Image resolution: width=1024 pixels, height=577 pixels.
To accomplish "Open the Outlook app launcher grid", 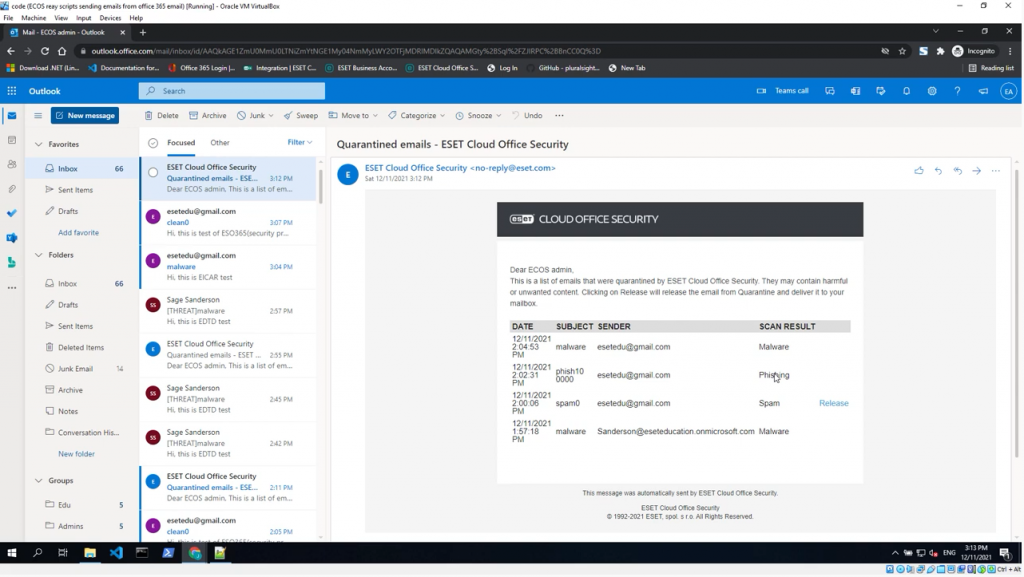I will pyautogui.click(x=12, y=91).
